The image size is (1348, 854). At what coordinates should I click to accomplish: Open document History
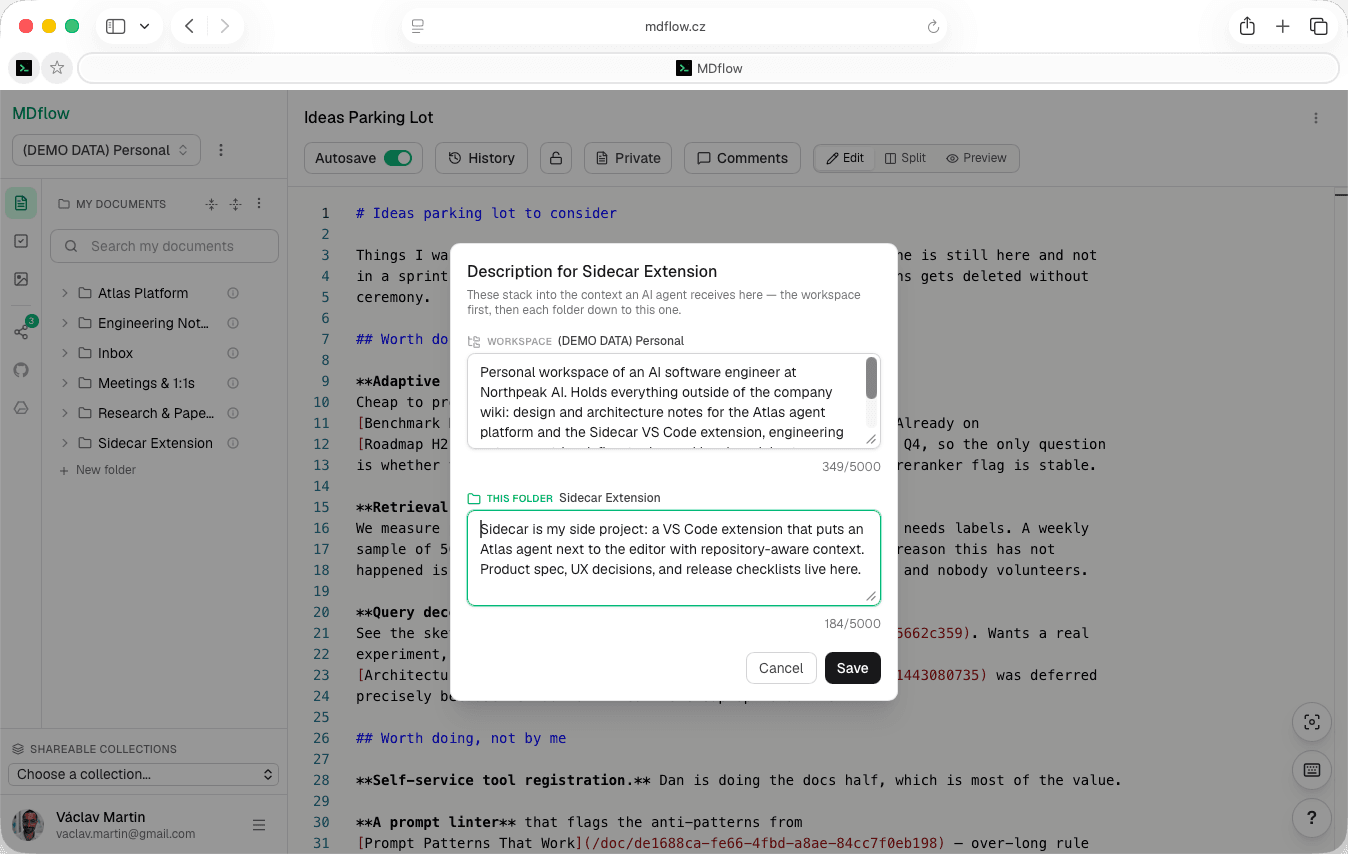pyautogui.click(x=481, y=158)
